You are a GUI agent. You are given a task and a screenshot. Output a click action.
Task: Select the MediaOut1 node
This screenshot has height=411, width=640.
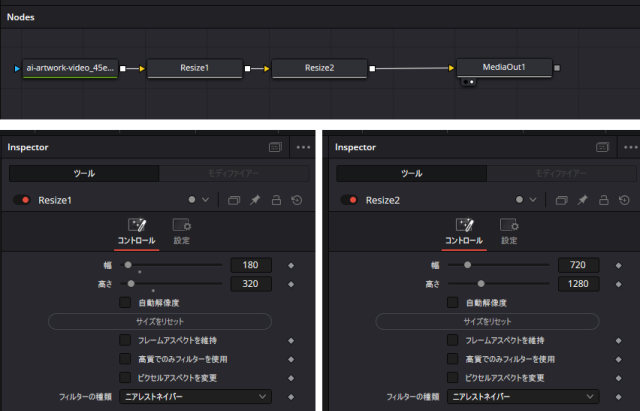[504, 67]
